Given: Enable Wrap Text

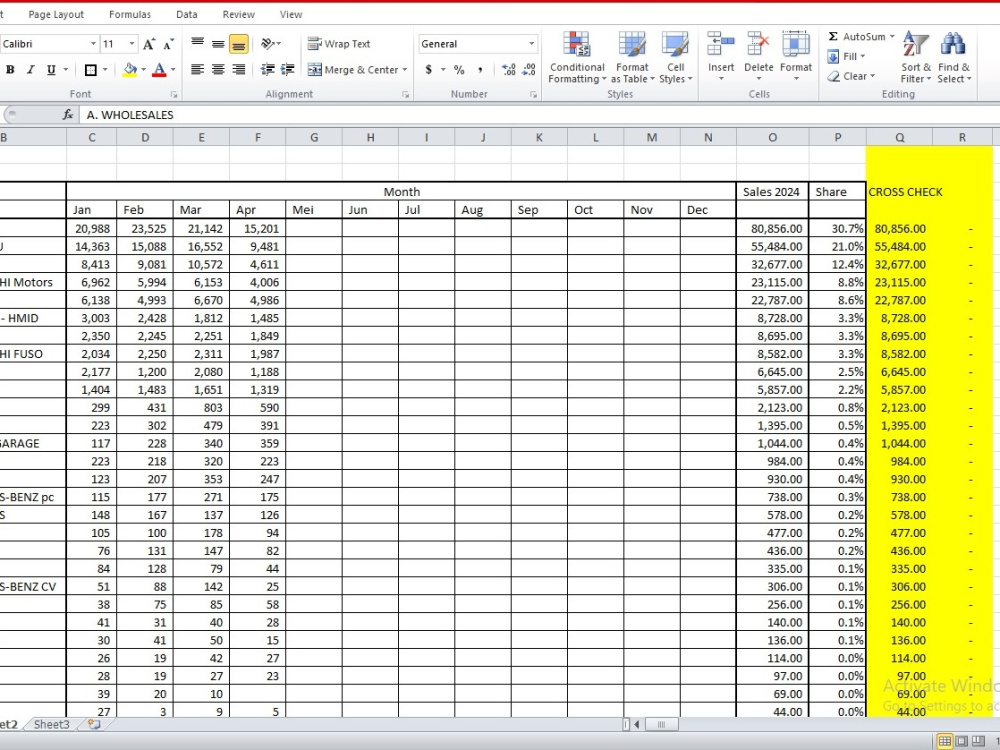Looking at the screenshot, I should pyautogui.click(x=339, y=43).
